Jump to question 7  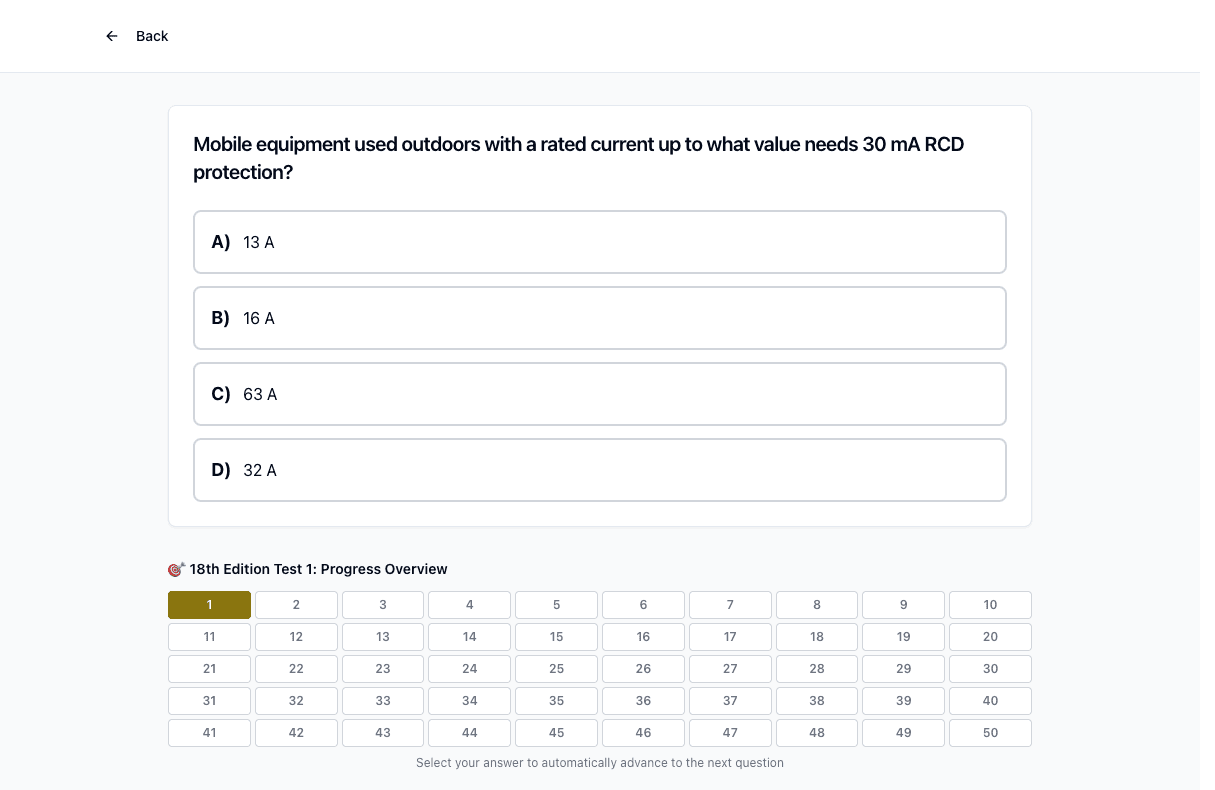pyautogui.click(x=730, y=605)
